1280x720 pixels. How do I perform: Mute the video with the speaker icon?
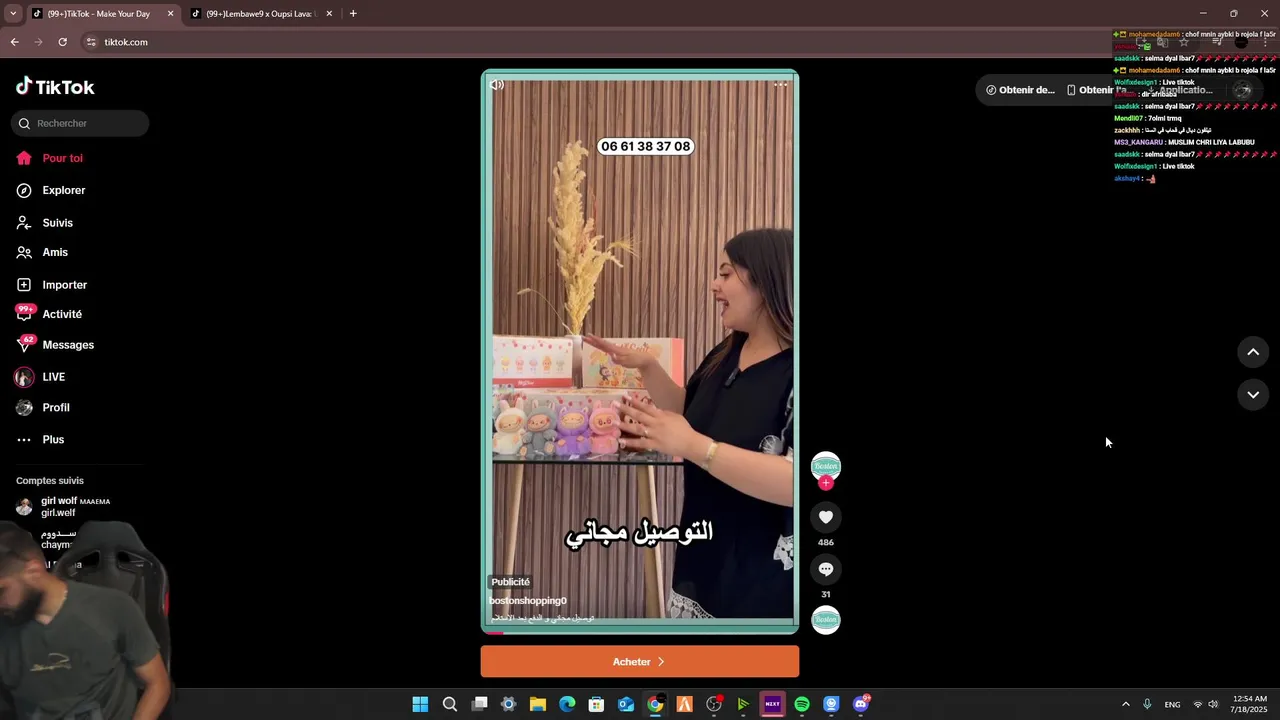[497, 85]
